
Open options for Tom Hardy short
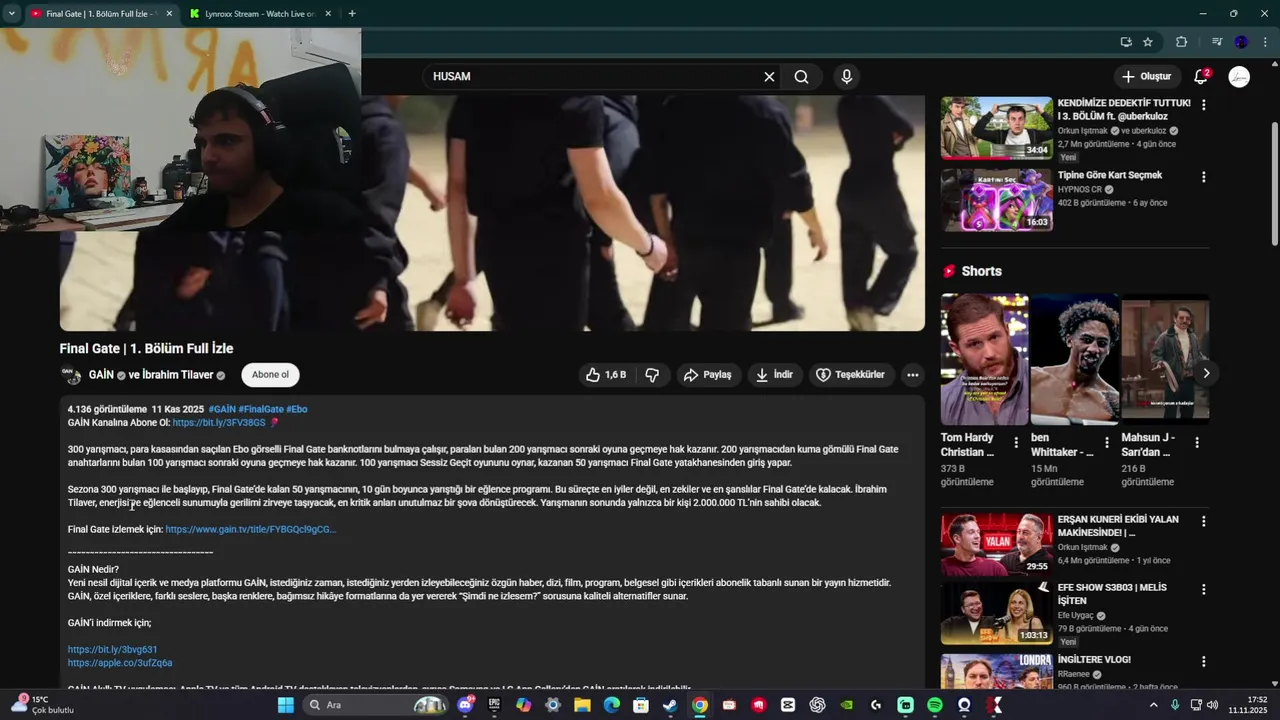[1016, 442]
